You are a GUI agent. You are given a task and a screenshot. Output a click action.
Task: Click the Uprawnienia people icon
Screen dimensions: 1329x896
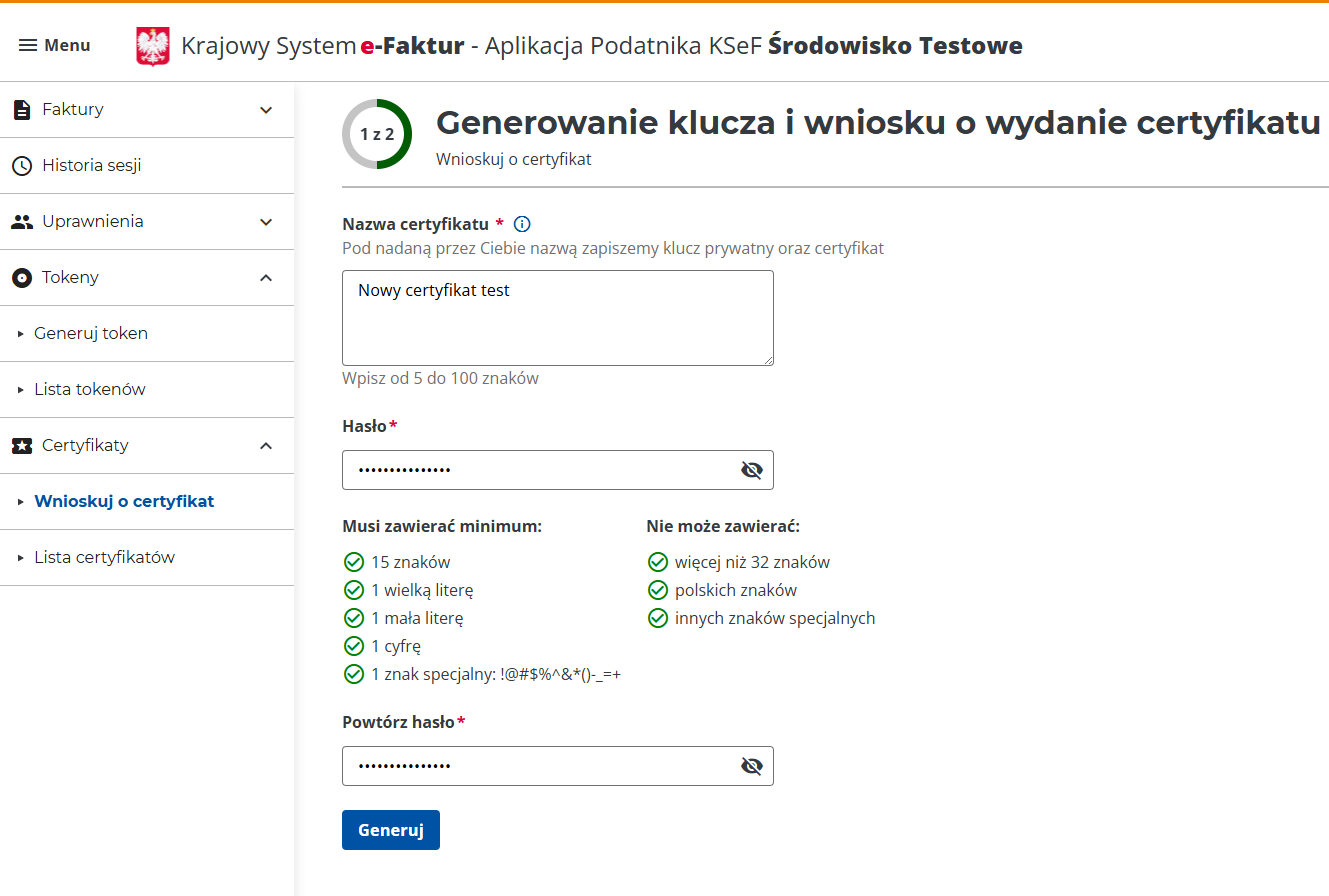click(22, 222)
